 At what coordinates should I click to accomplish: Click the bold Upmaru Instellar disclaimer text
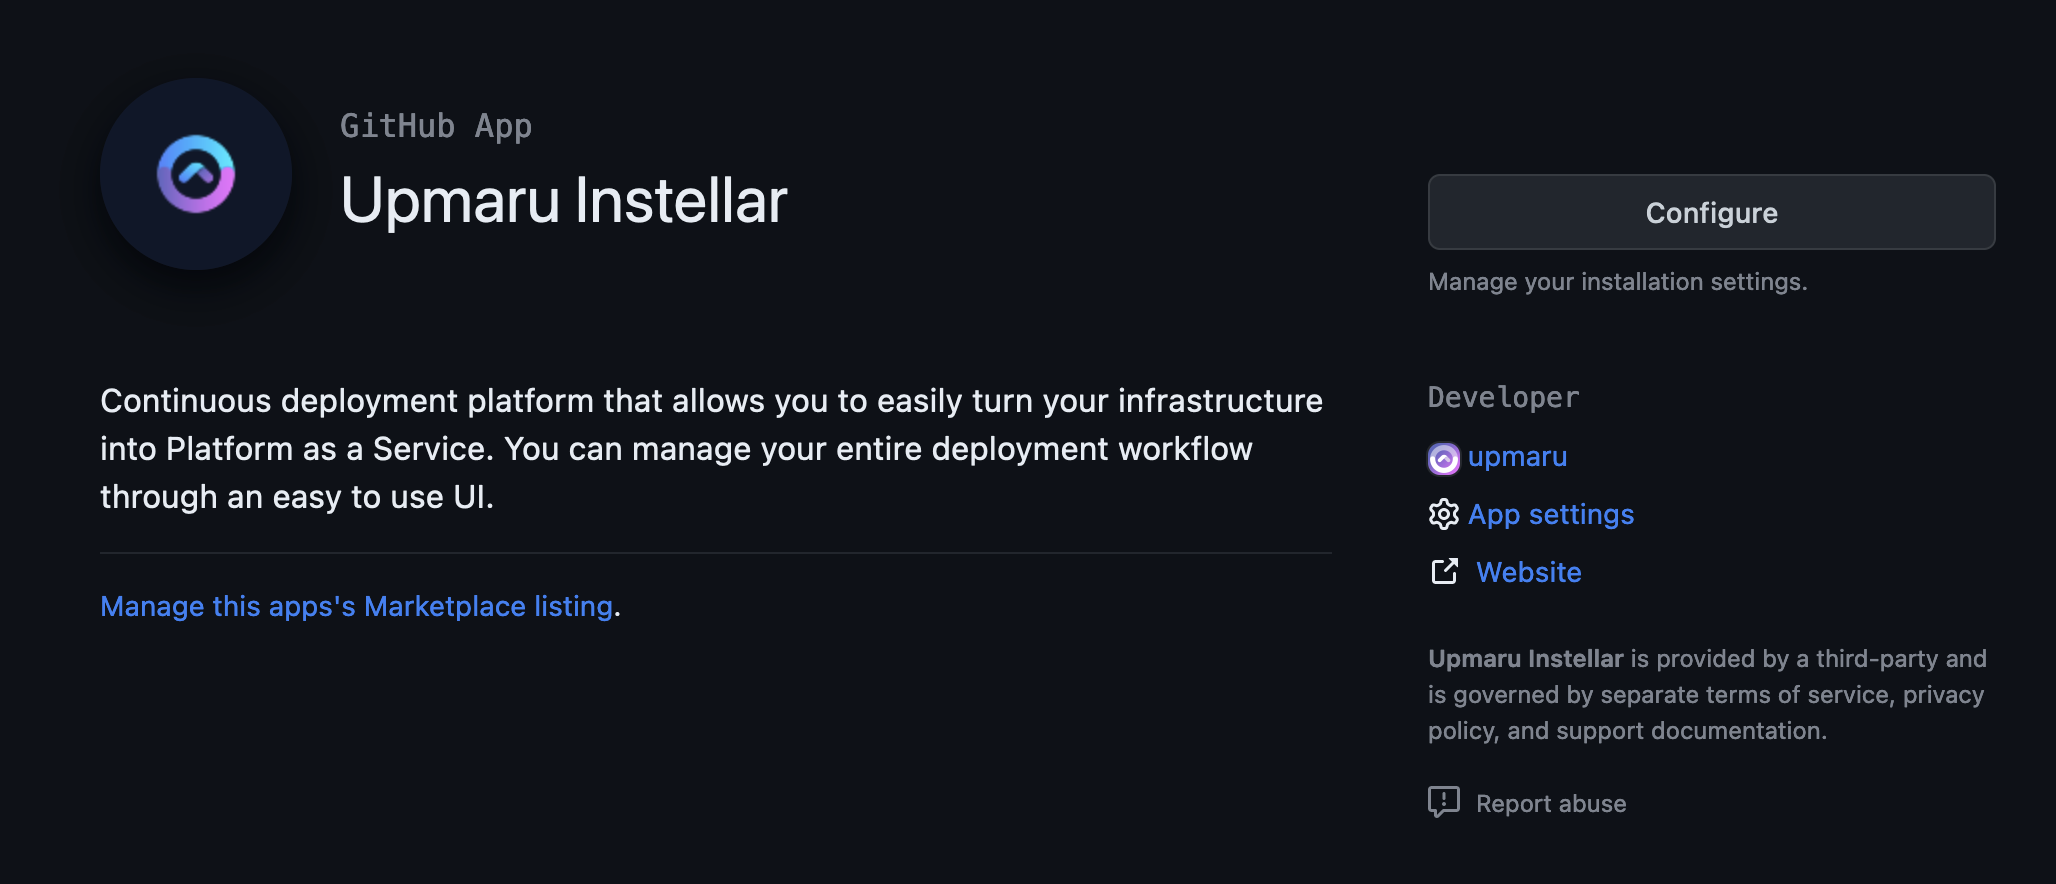click(x=1524, y=658)
